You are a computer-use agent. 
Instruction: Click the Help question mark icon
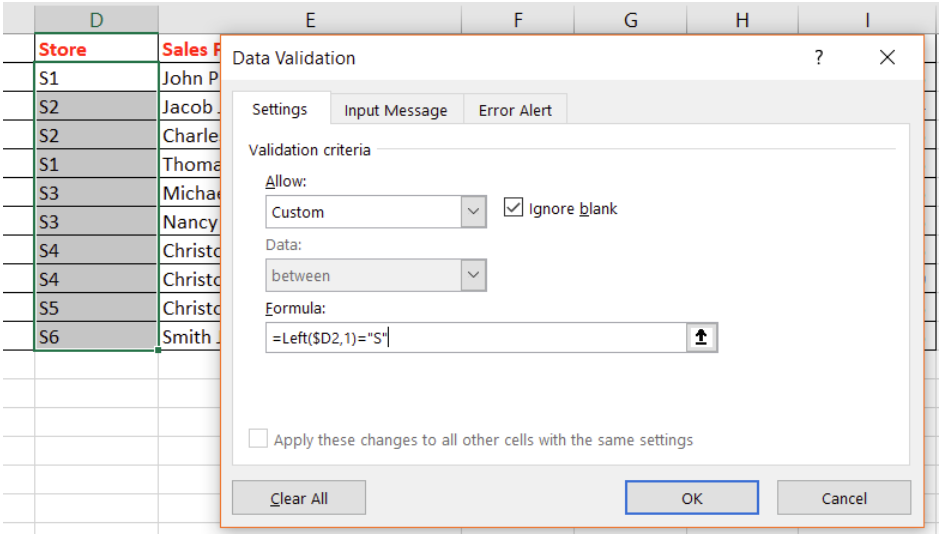tap(819, 58)
